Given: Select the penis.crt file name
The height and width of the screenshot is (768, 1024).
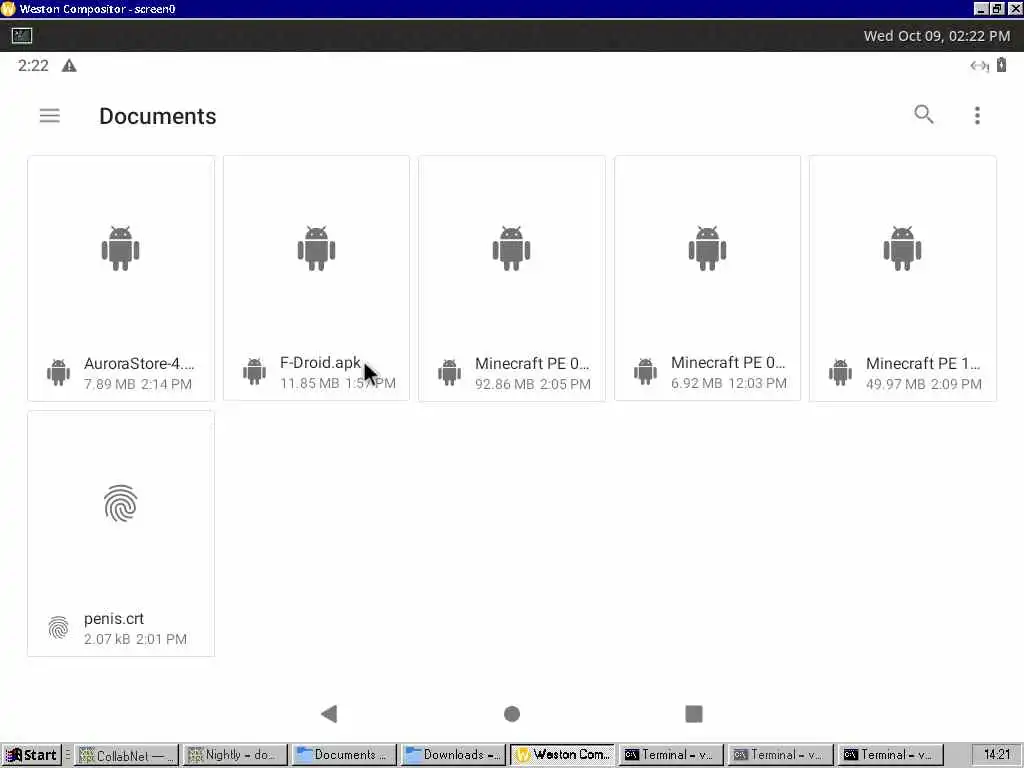Looking at the screenshot, I should click(114, 618).
